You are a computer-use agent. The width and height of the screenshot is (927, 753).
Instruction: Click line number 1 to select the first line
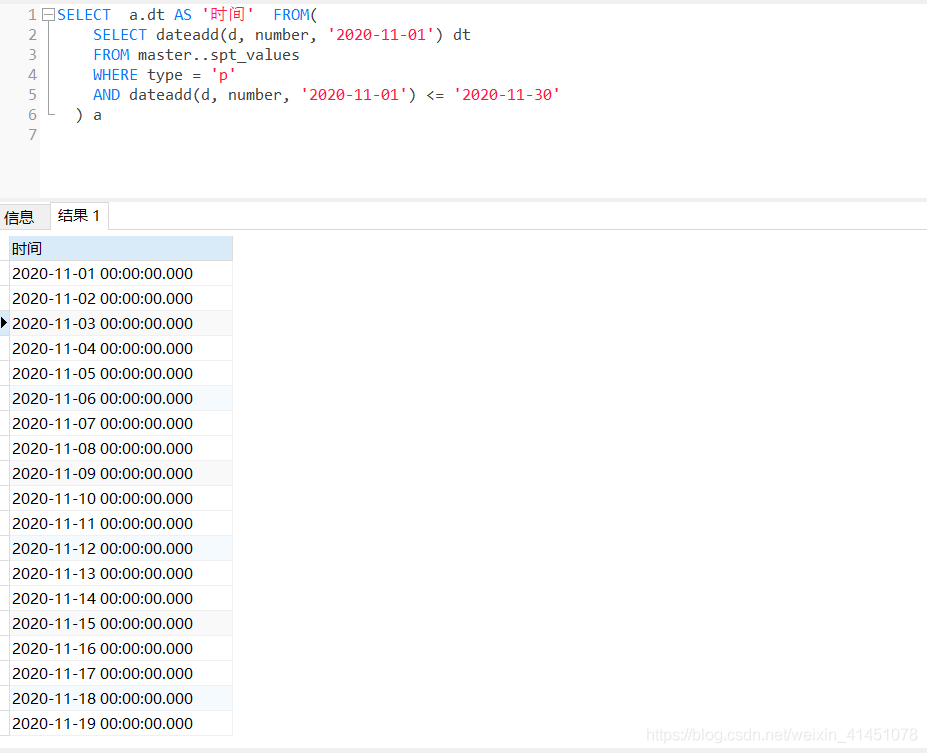32,14
